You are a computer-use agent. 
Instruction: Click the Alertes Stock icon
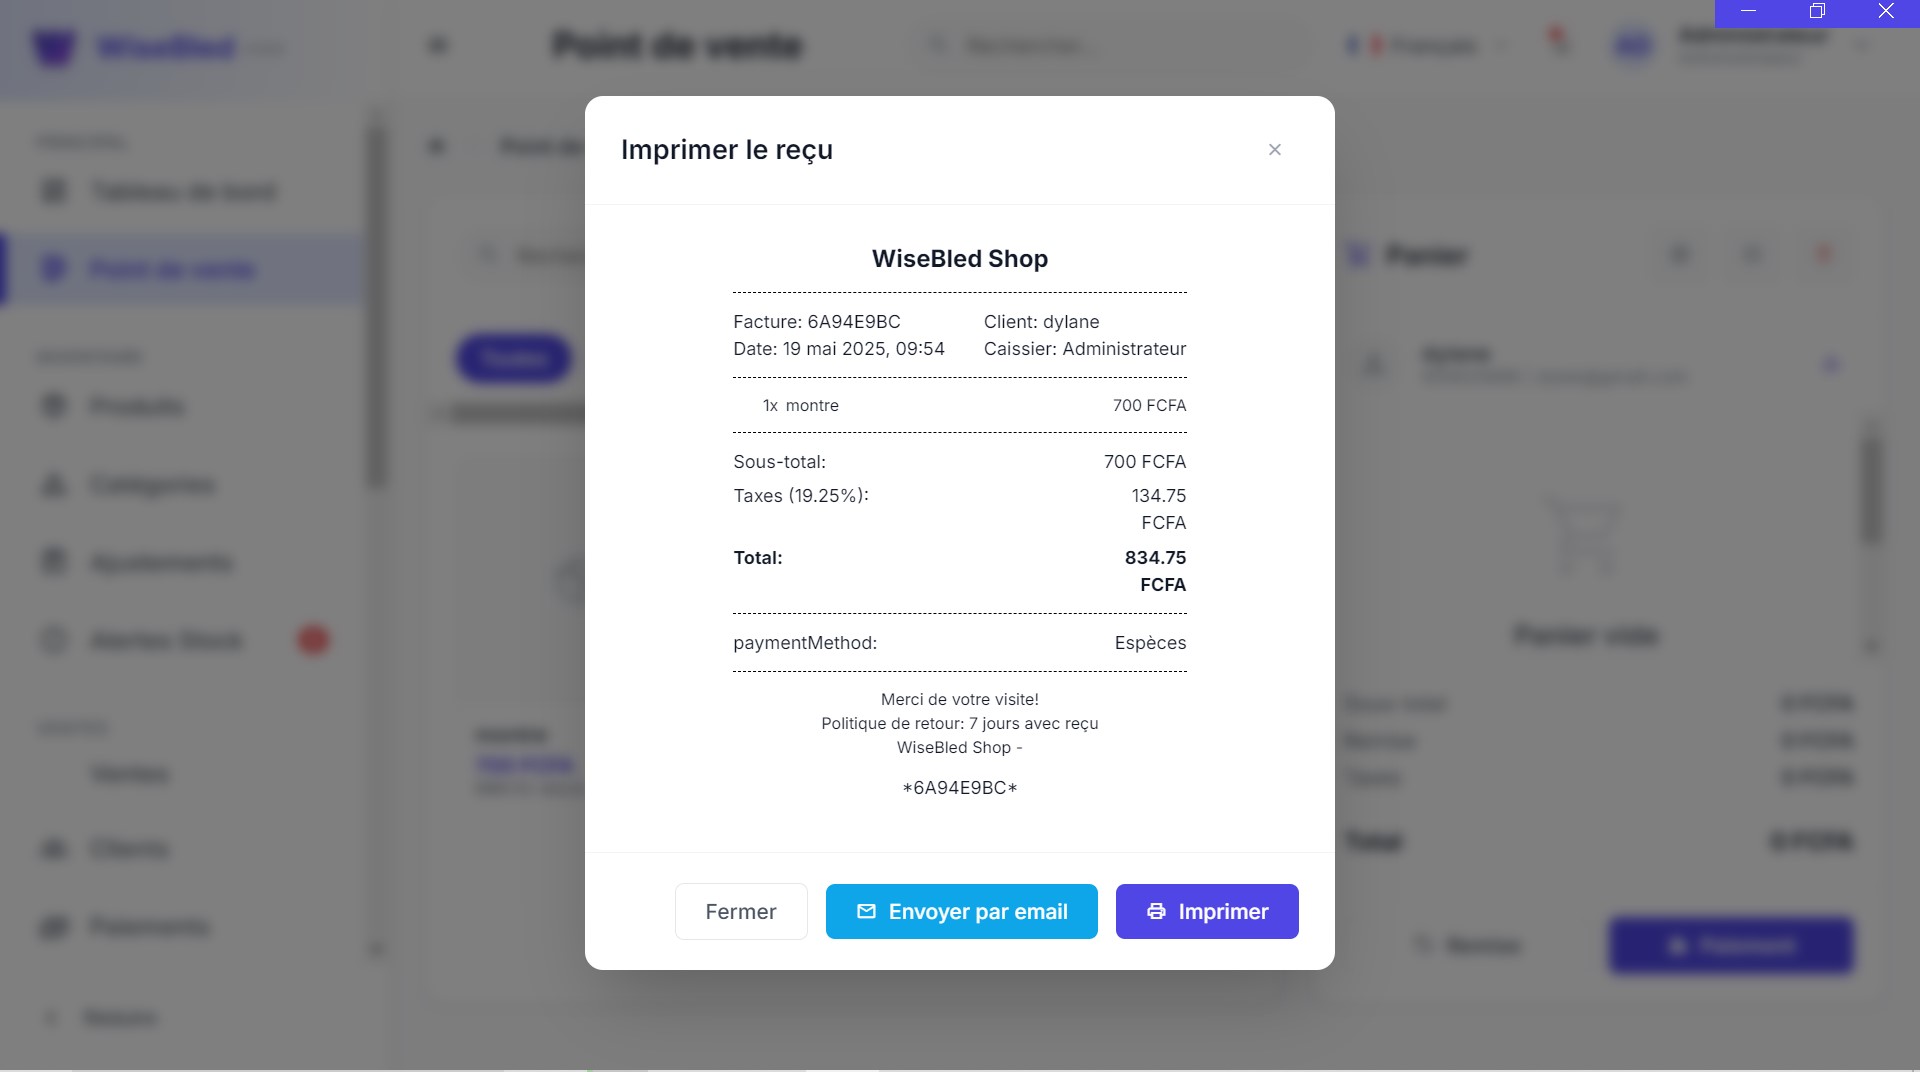tap(54, 640)
